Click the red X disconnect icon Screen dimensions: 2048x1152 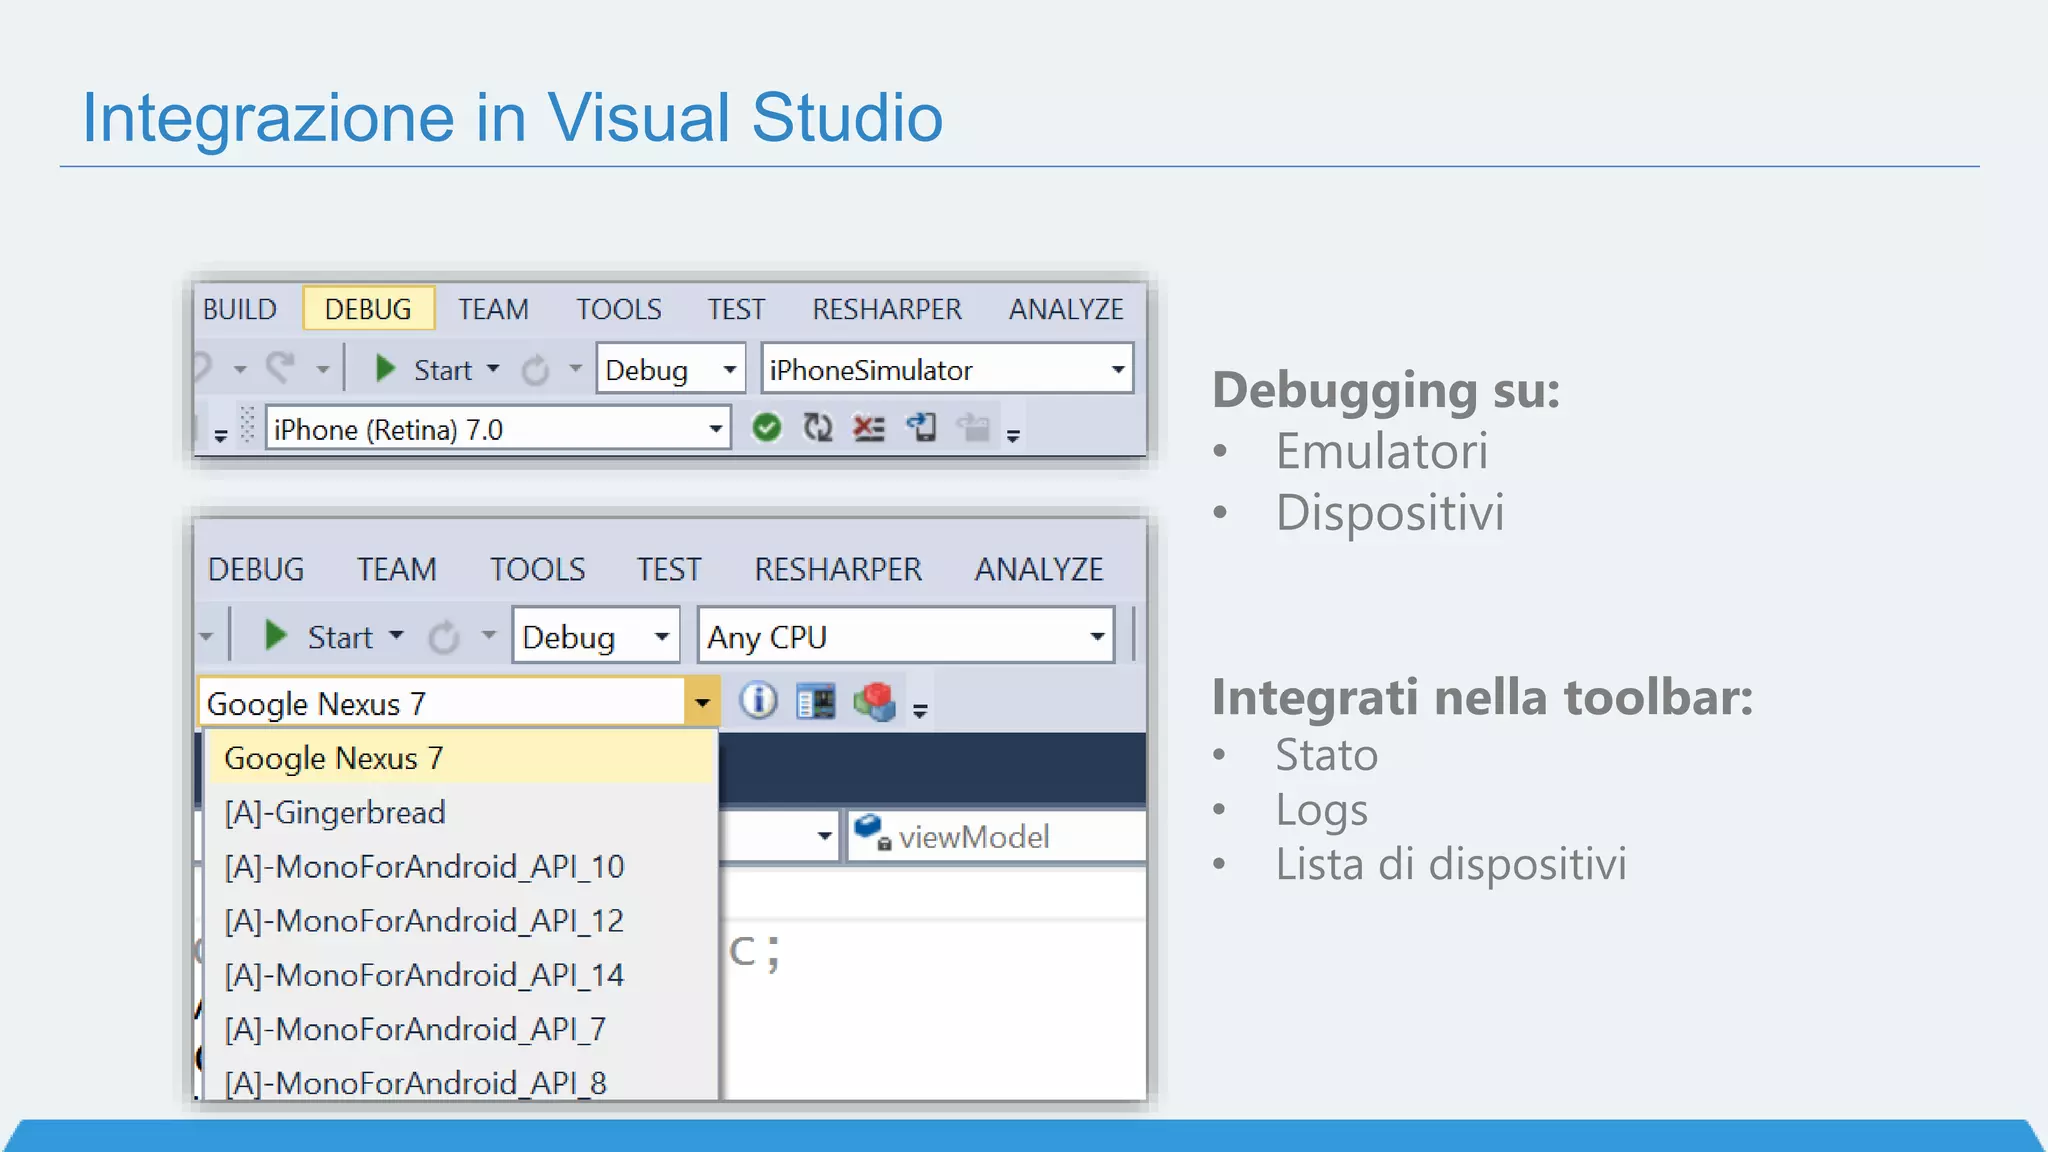pos(868,428)
